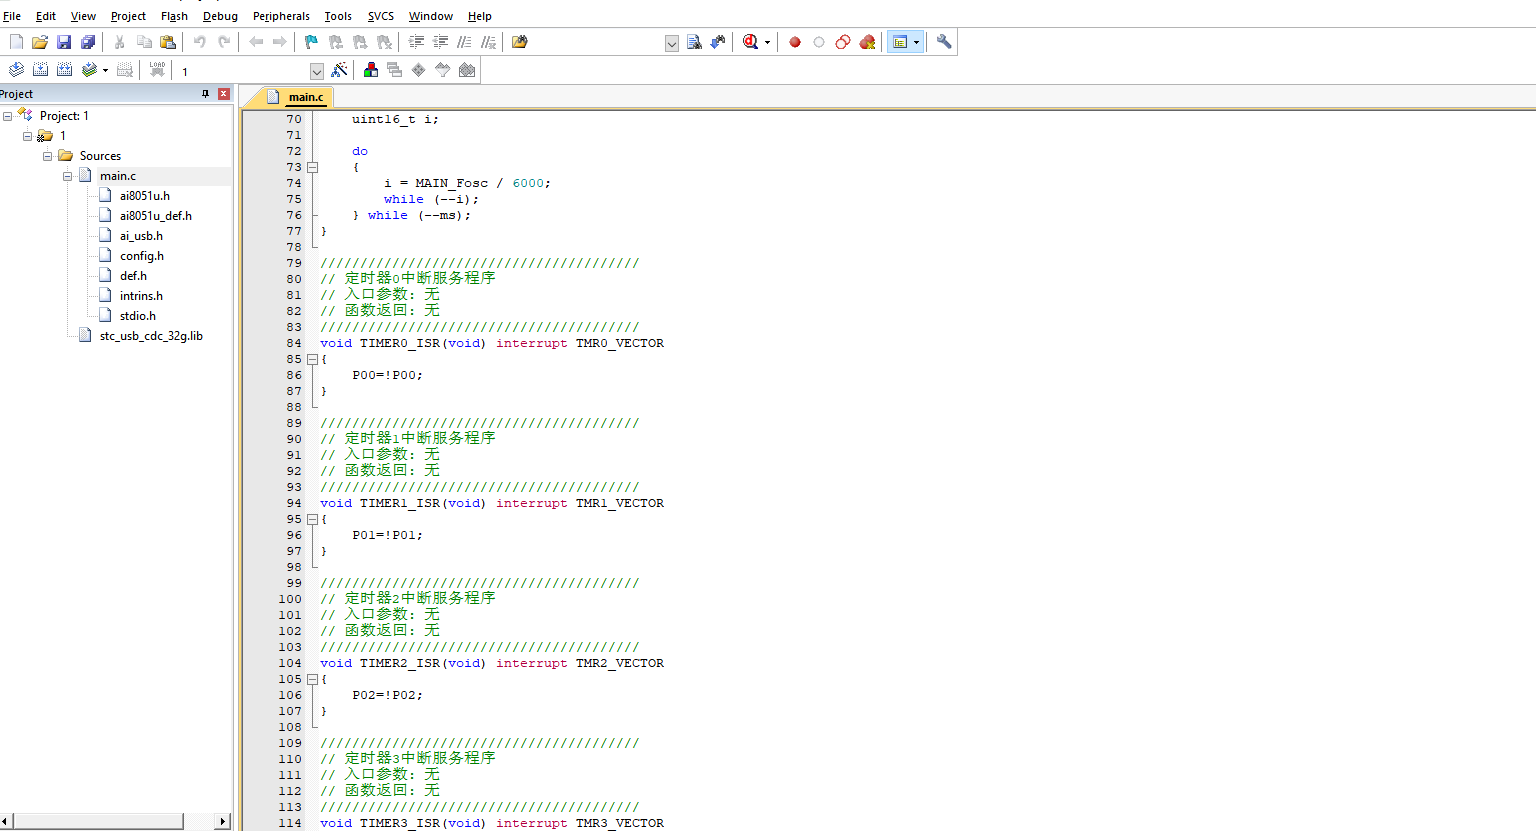Click the Project panel scrollbar left arrow
Image resolution: width=1536 pixels, height=831 pixels.
click(x=6, y=821)
